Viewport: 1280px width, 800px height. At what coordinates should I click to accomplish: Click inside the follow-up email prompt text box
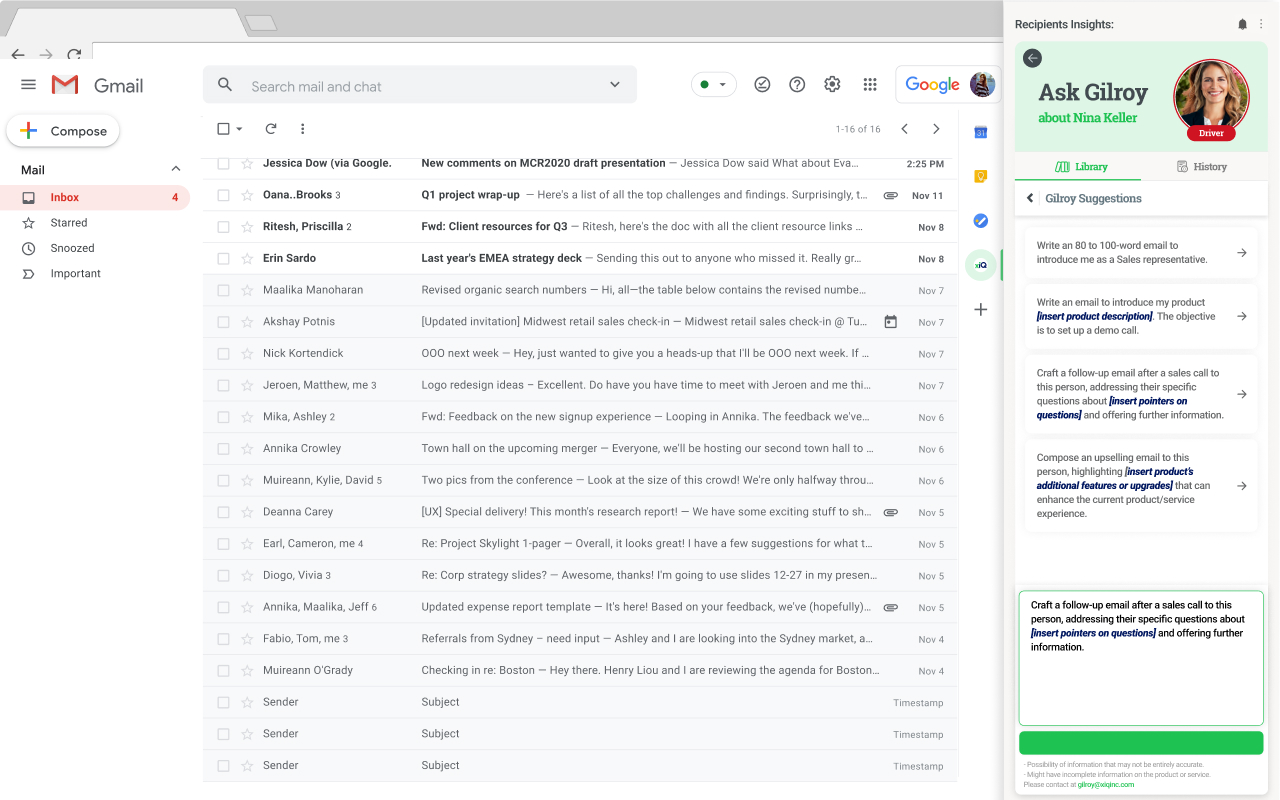coord(1141,658)
